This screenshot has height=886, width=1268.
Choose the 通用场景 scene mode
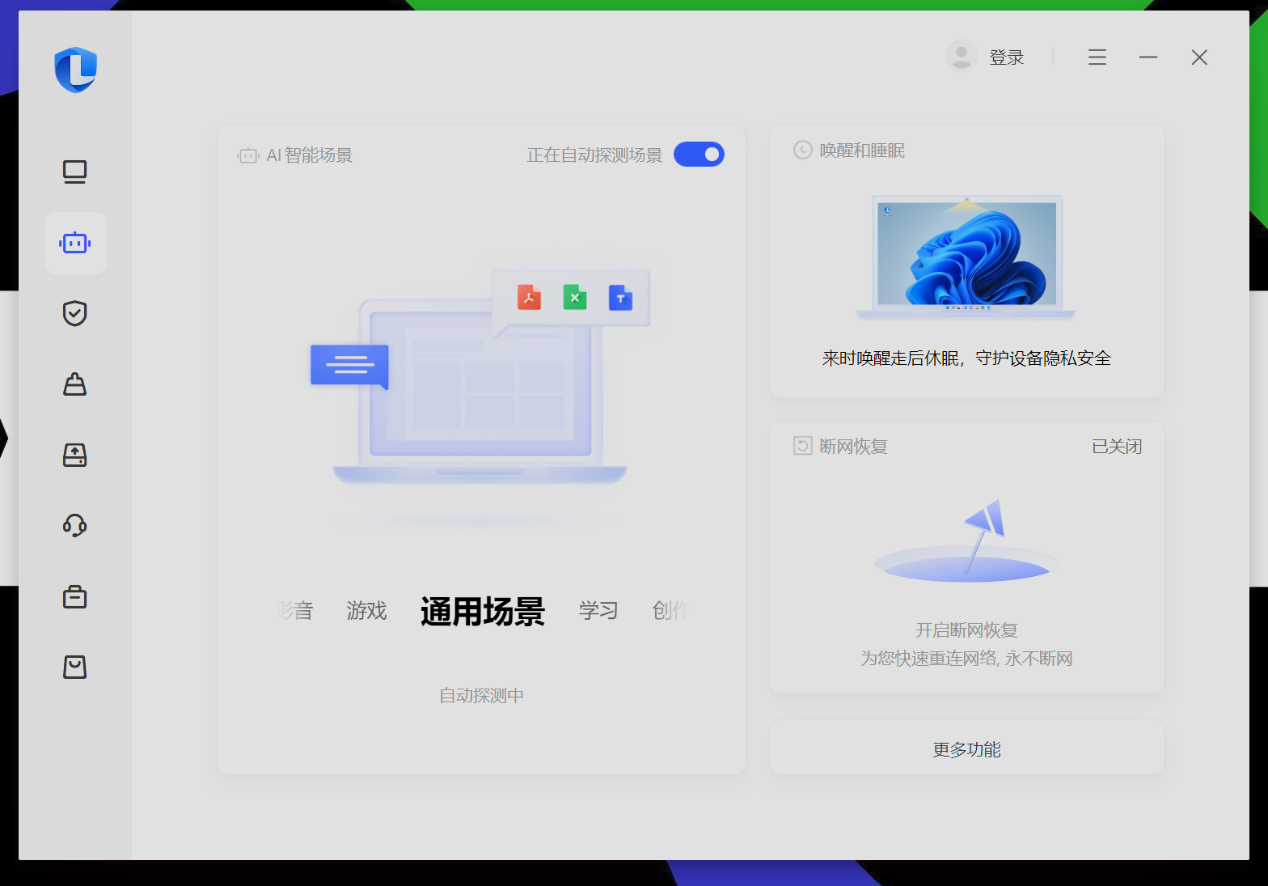482,611
